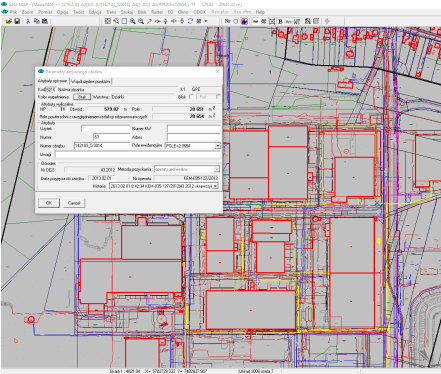
Task: Click the Warstwa field showing Działki
Action: click(x=143, y=97)
